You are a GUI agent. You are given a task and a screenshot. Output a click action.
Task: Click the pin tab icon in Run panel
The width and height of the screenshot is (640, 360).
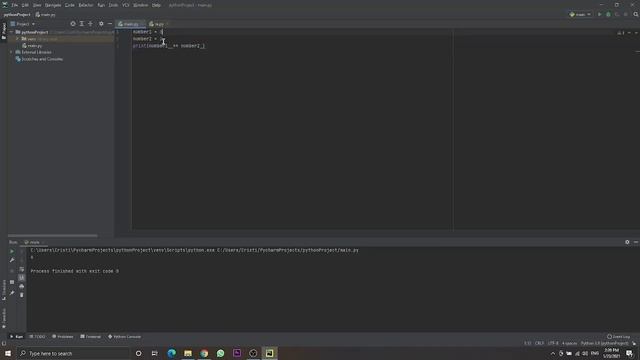pos(12,293)
